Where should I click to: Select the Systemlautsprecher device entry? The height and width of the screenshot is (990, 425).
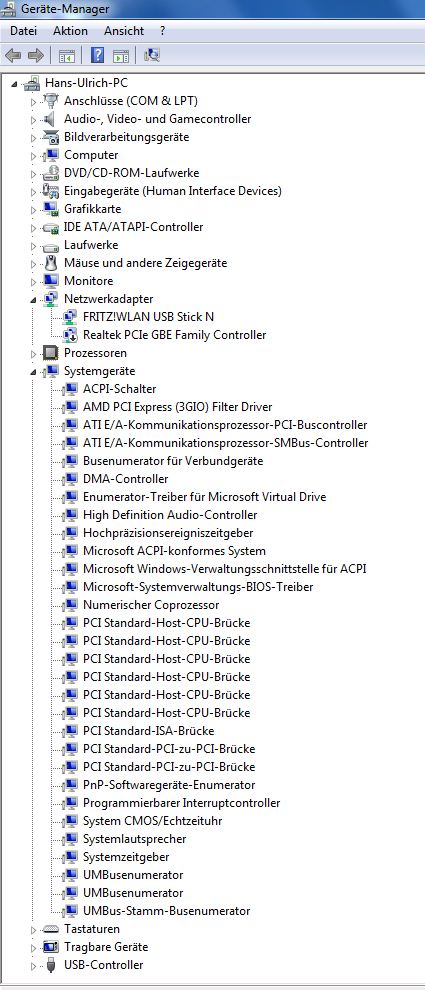tap(135, 839)
